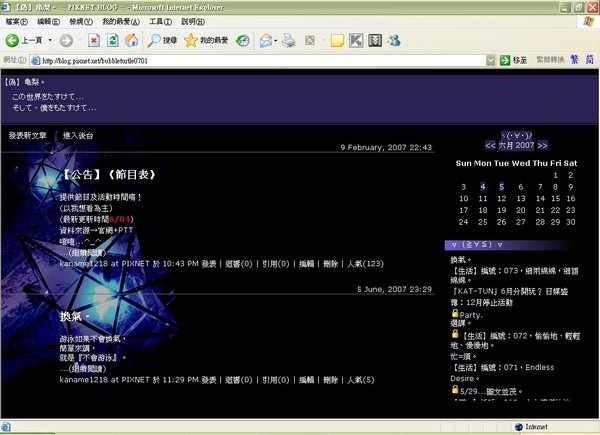This screenshot has height=435, width=600.
Task: Click the K arrow toolbar icon
Action: coord(356,40)
